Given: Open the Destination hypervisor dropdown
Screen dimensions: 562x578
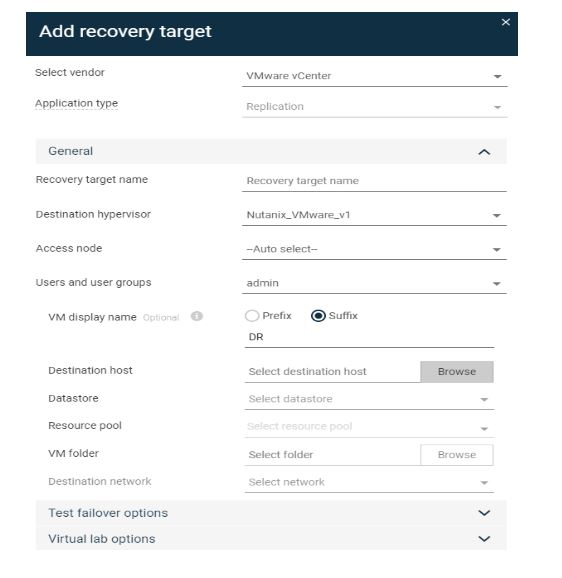Looking at the screenshot, I should [374, 215].
